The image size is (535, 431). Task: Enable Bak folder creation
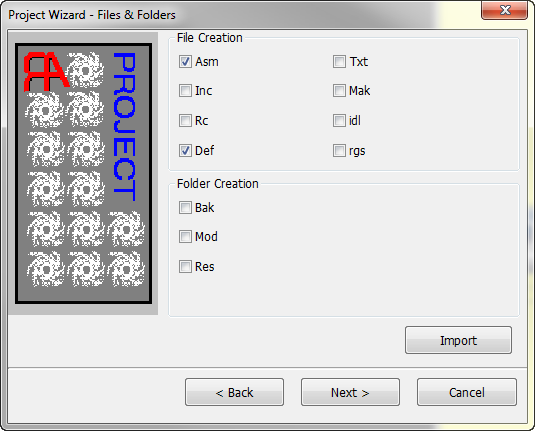click(x=185, y=207)
